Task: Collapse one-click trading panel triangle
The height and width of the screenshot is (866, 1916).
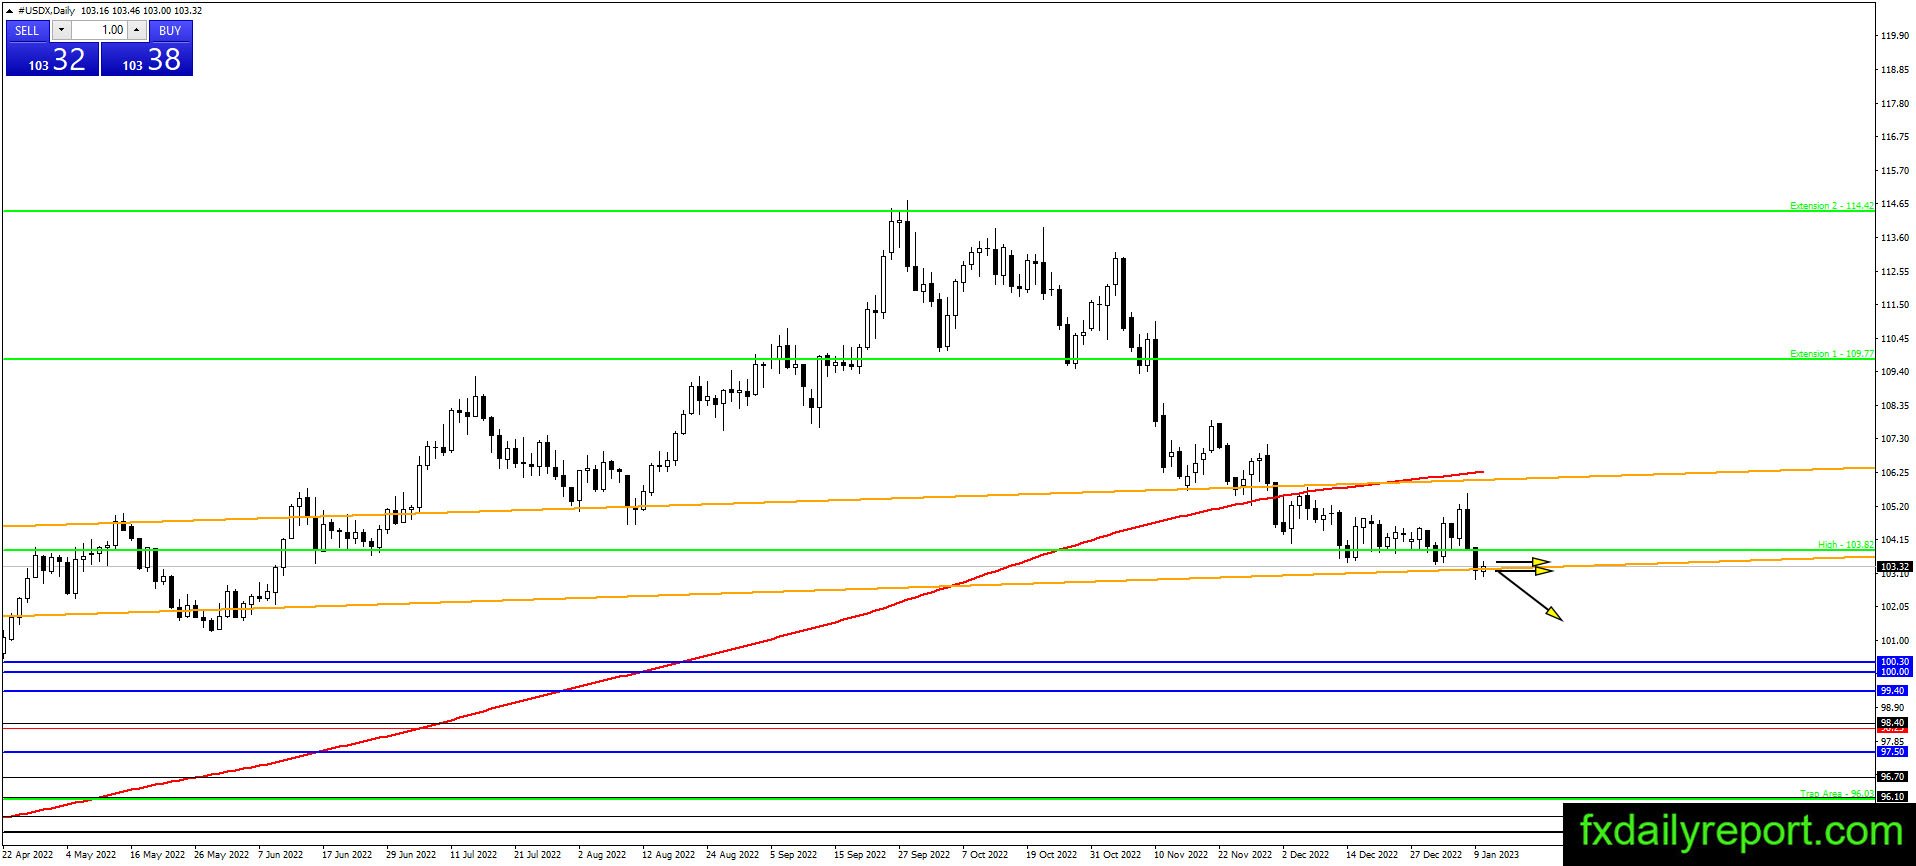Action: tap(10, 10)
